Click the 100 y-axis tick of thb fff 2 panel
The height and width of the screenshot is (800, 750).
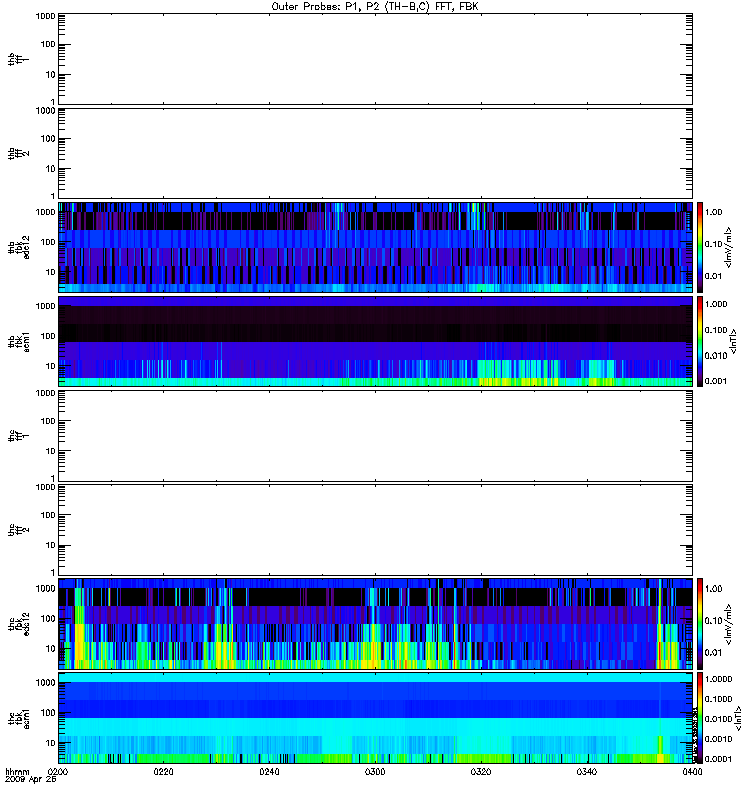pos(48,139)
